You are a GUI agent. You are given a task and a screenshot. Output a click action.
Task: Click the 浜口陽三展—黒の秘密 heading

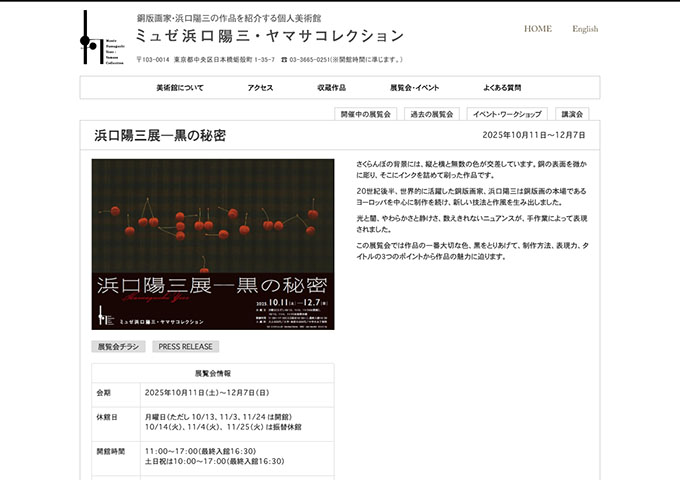160,135
